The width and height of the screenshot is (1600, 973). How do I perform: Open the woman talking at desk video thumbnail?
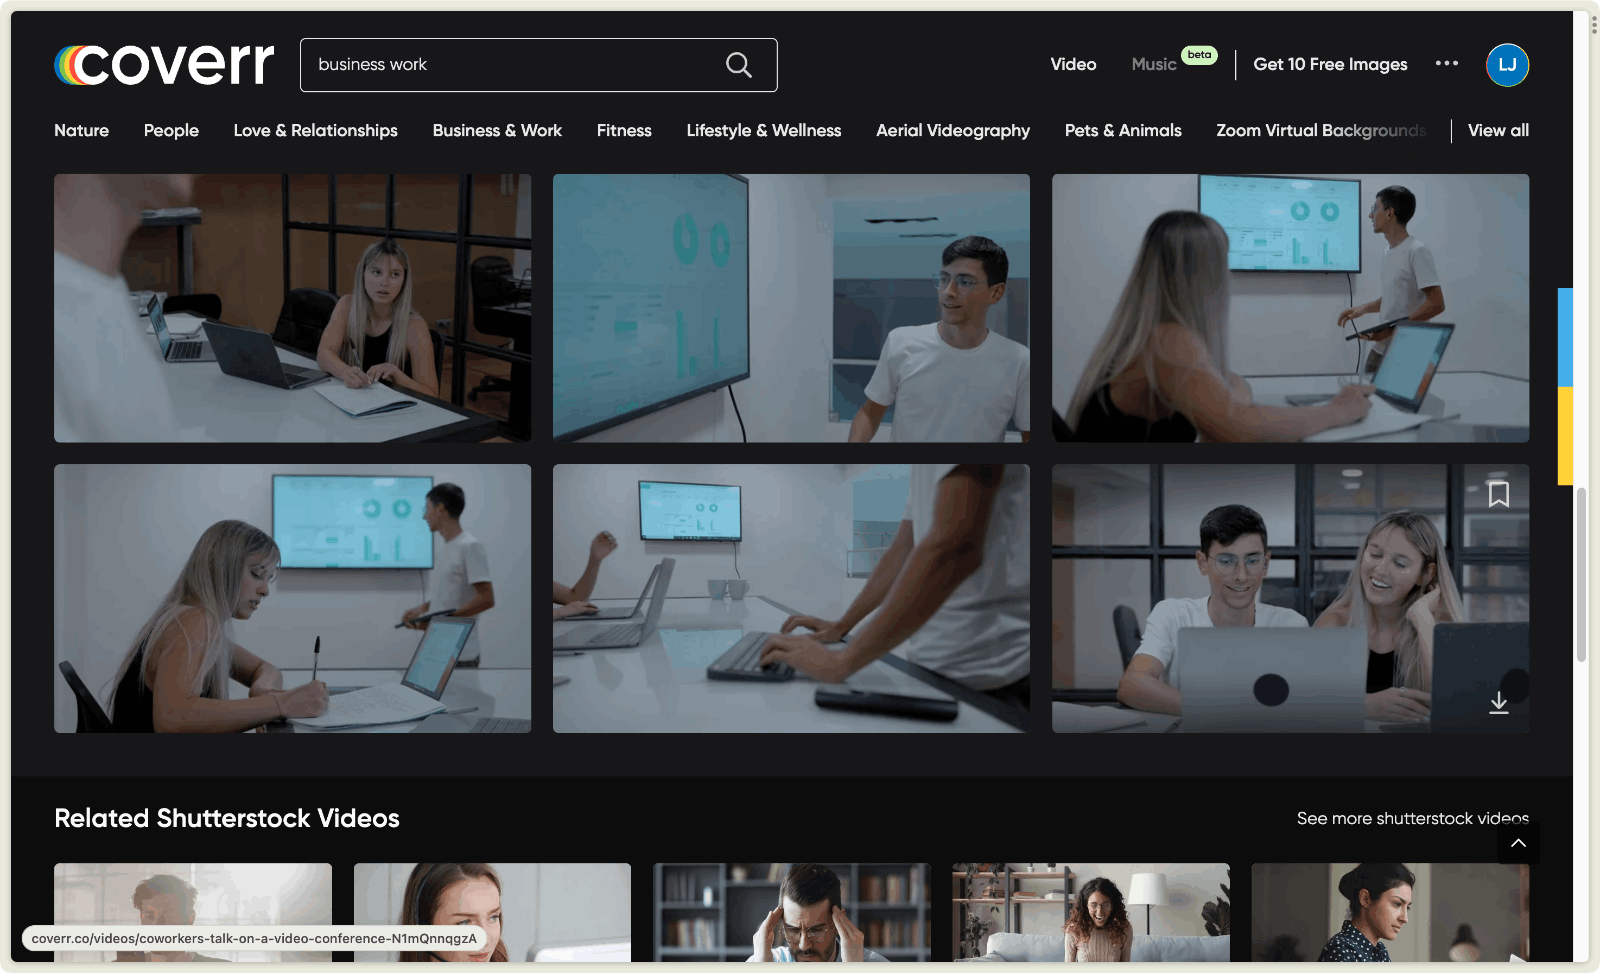point(292,308)
